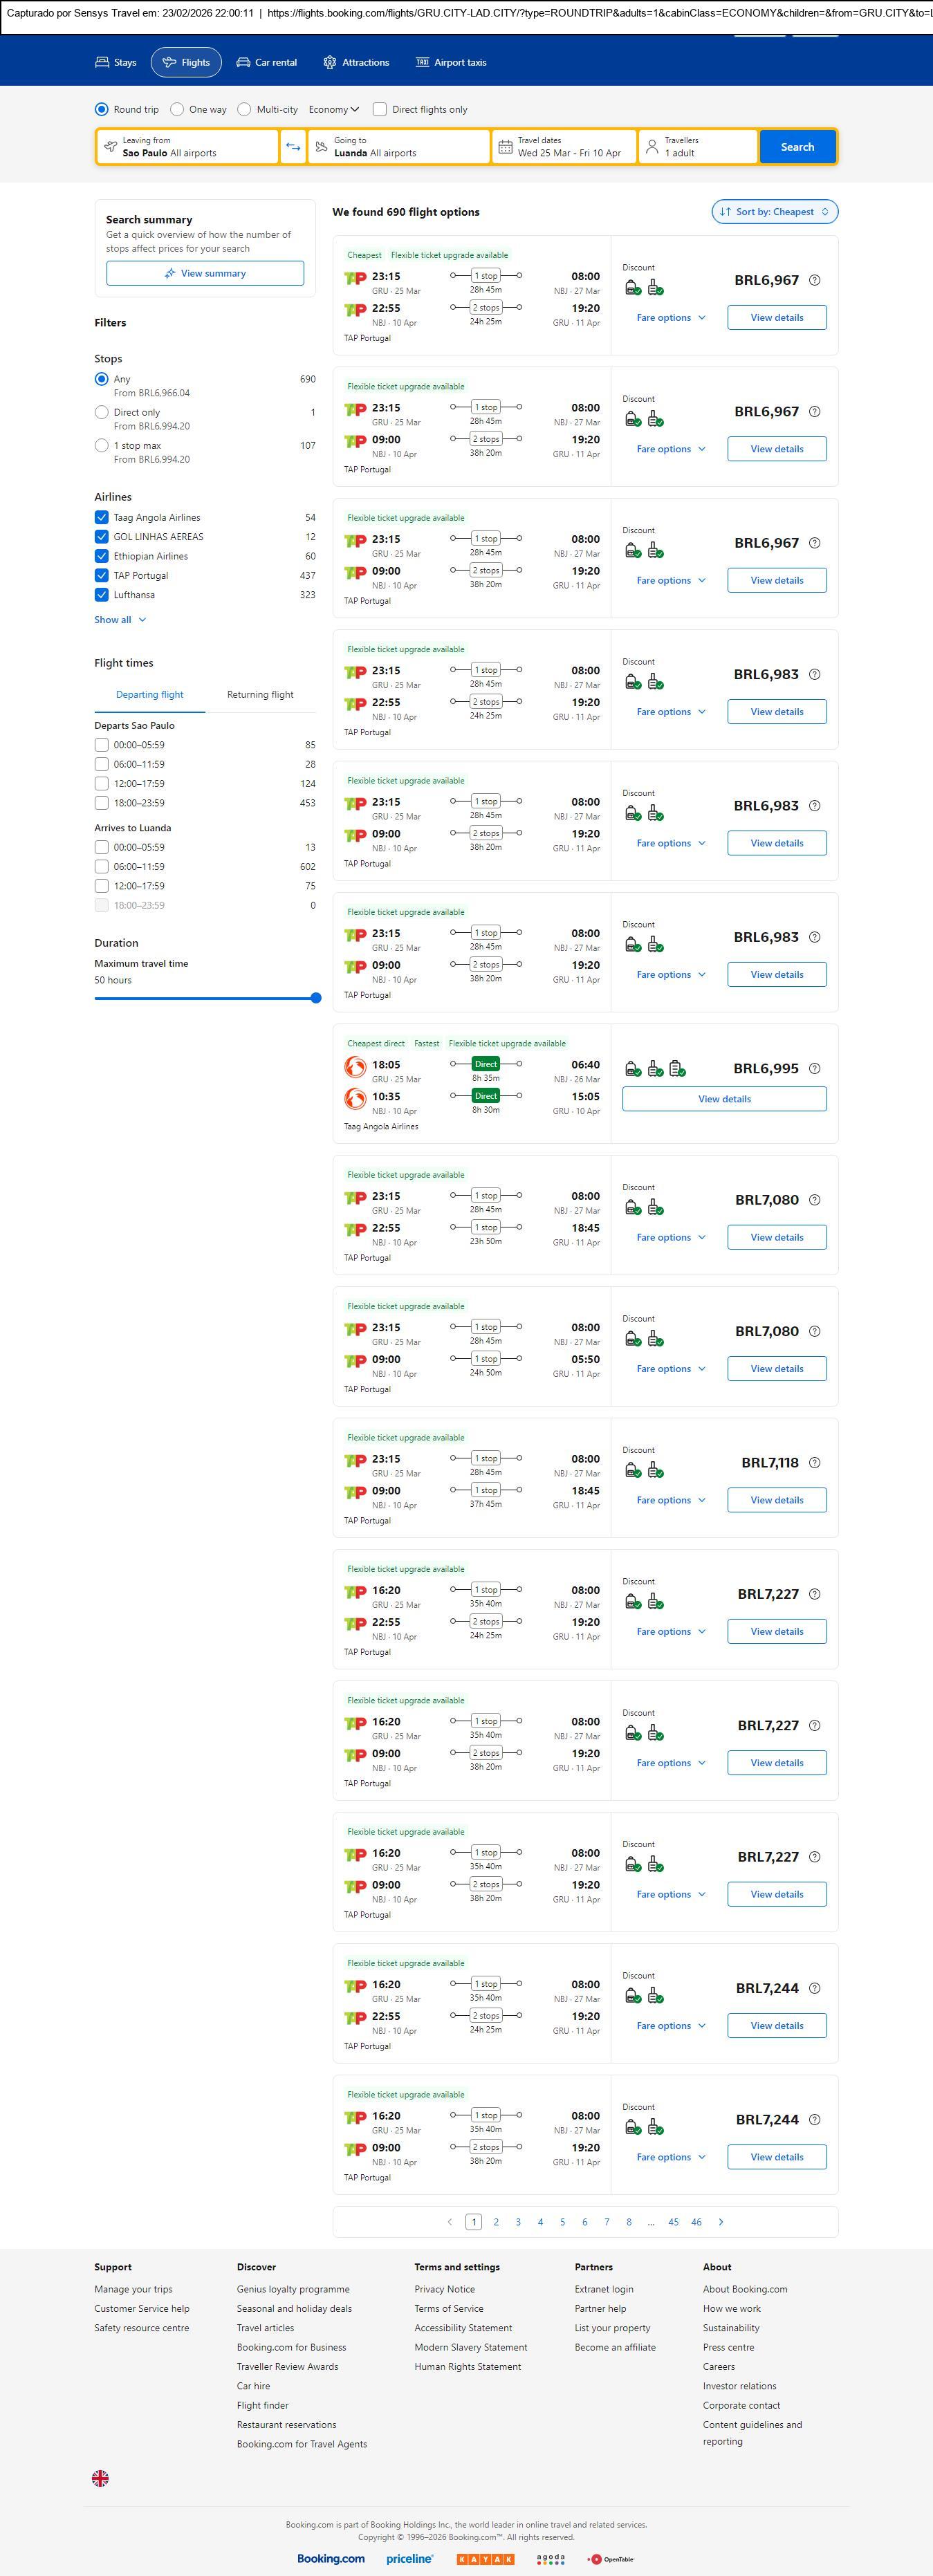Click the blue Search button

click(797, 147)
